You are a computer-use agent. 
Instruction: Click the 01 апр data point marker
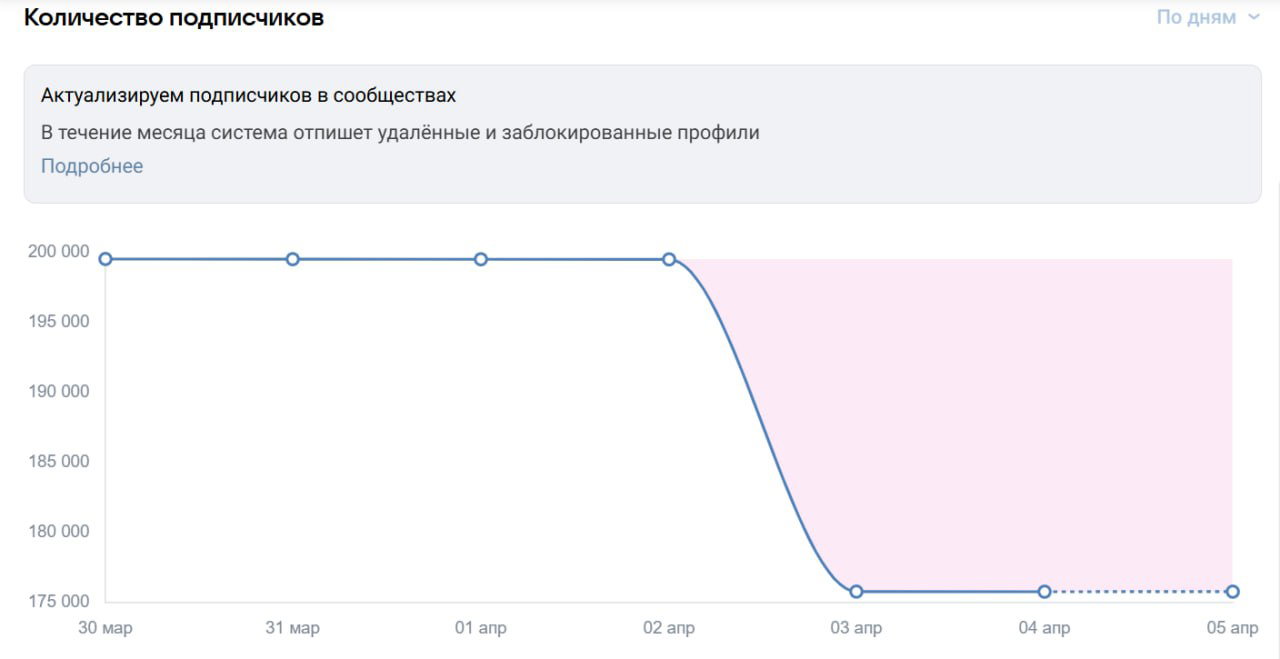tap(481, 259)
